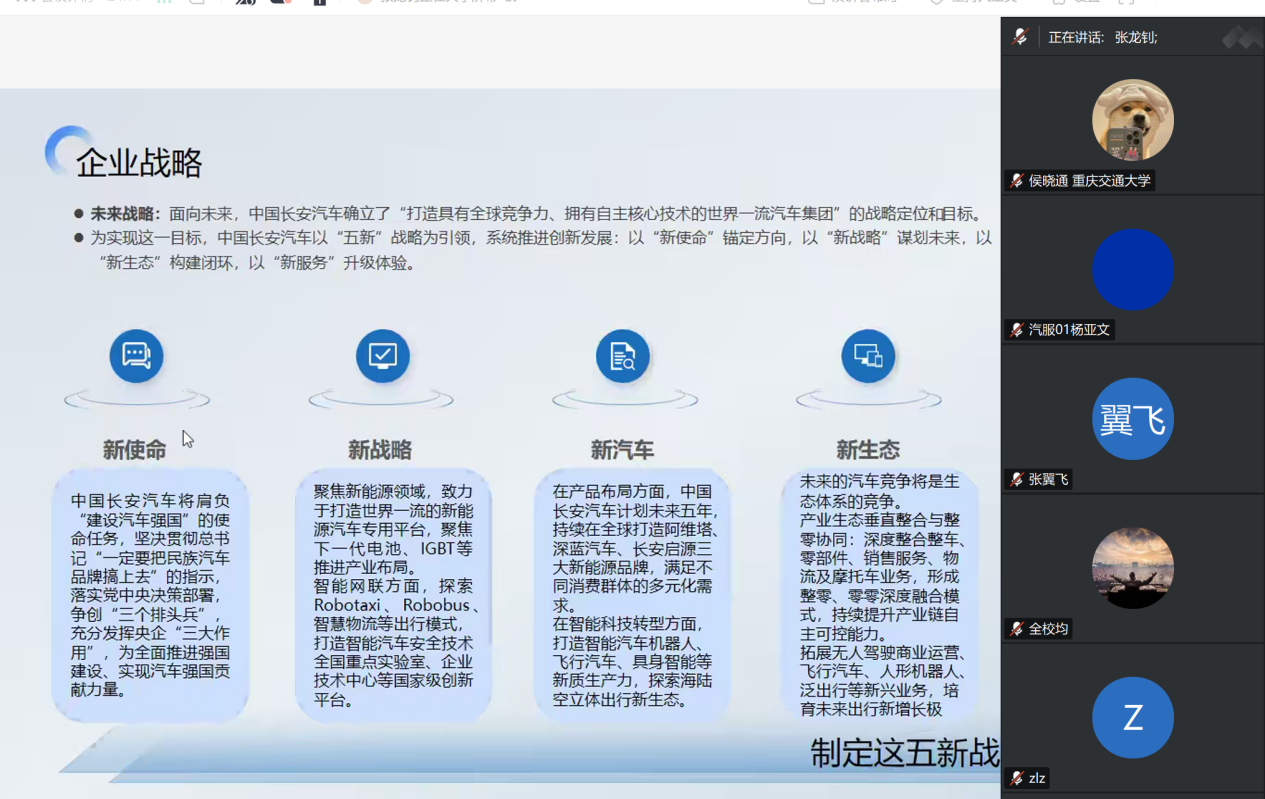Viewport: 1265px width, 799px height.
Task: Click muted mic icon next to zlz
Action: click(1017, 778)
